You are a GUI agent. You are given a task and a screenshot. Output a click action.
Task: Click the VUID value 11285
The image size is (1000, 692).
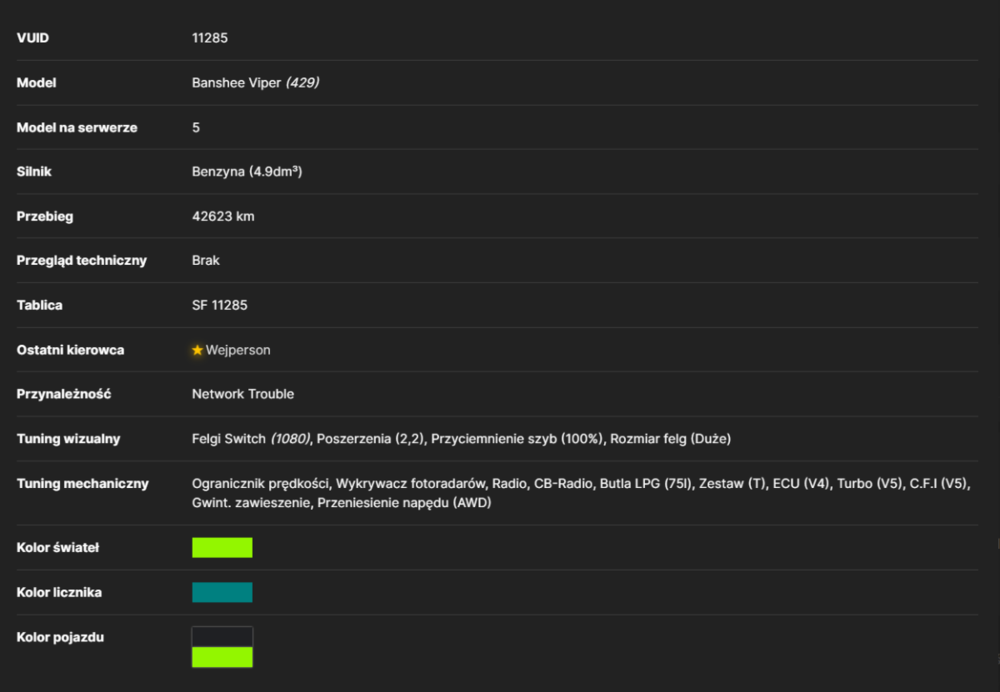click(x=210, y=38)
